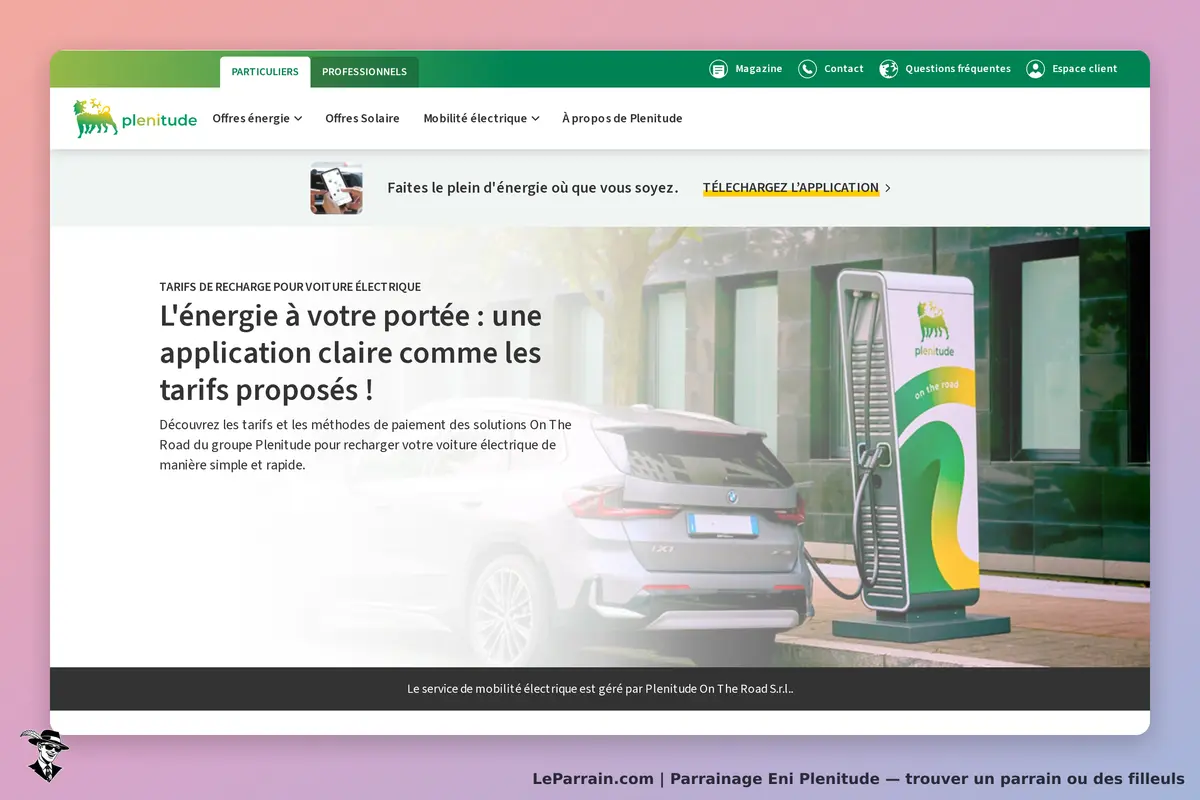
Task: Click the arrow next to Téléchargez l'application
Action: coord(888,188)
